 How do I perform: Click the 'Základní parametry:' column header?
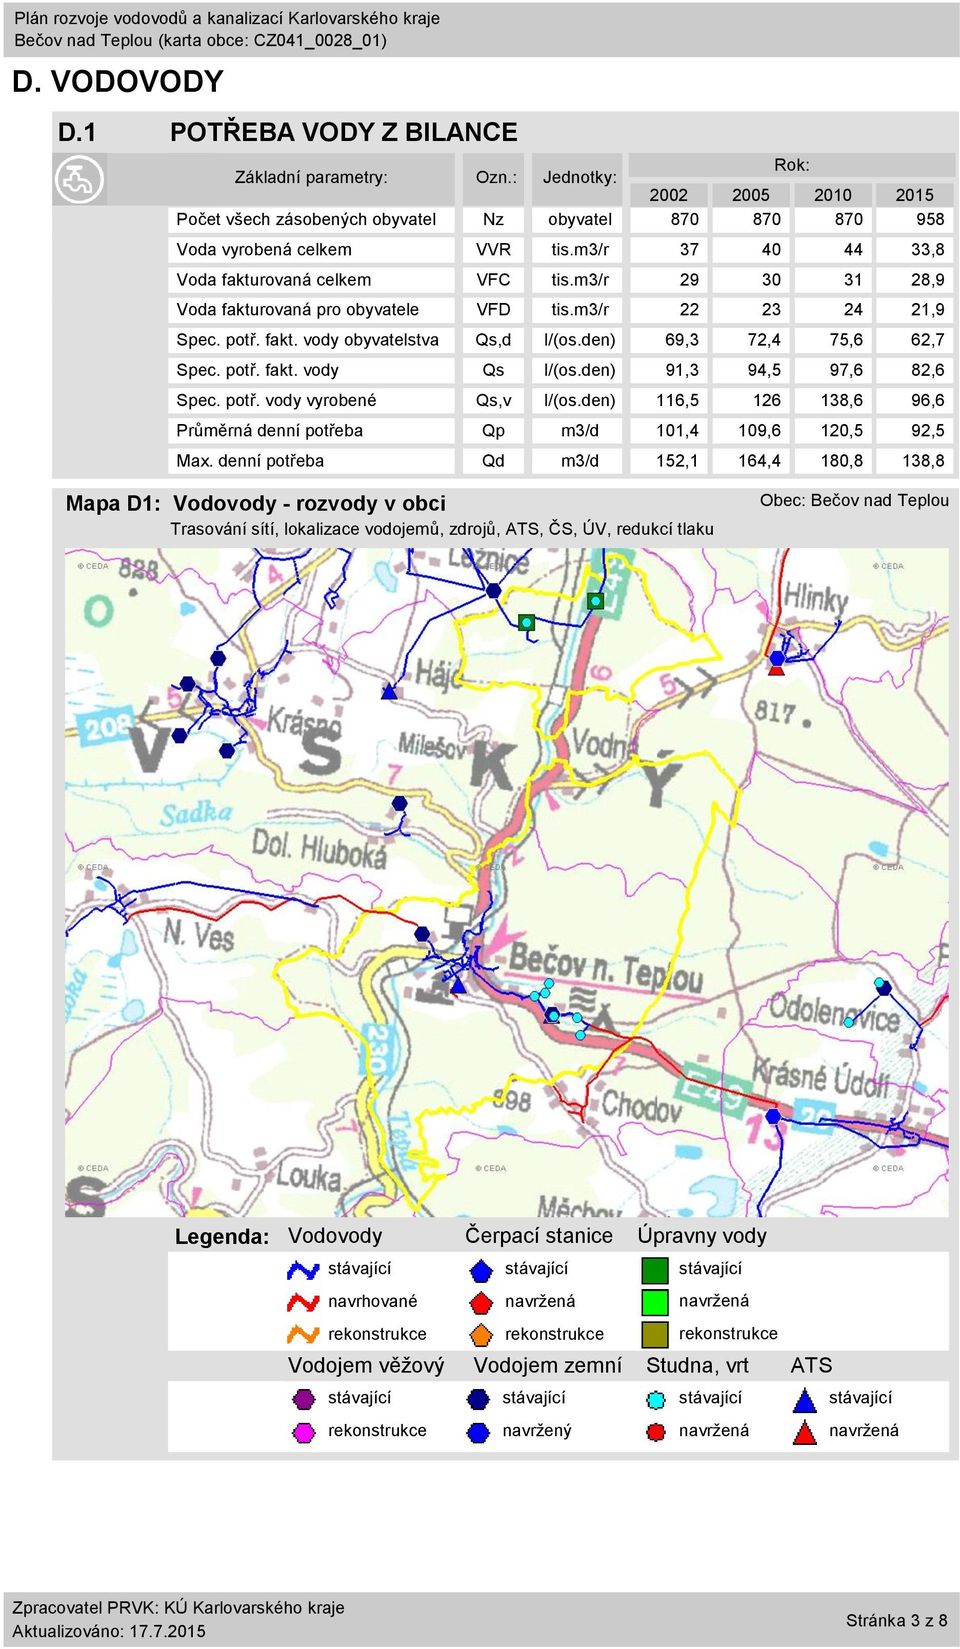(x=311, y=177)
